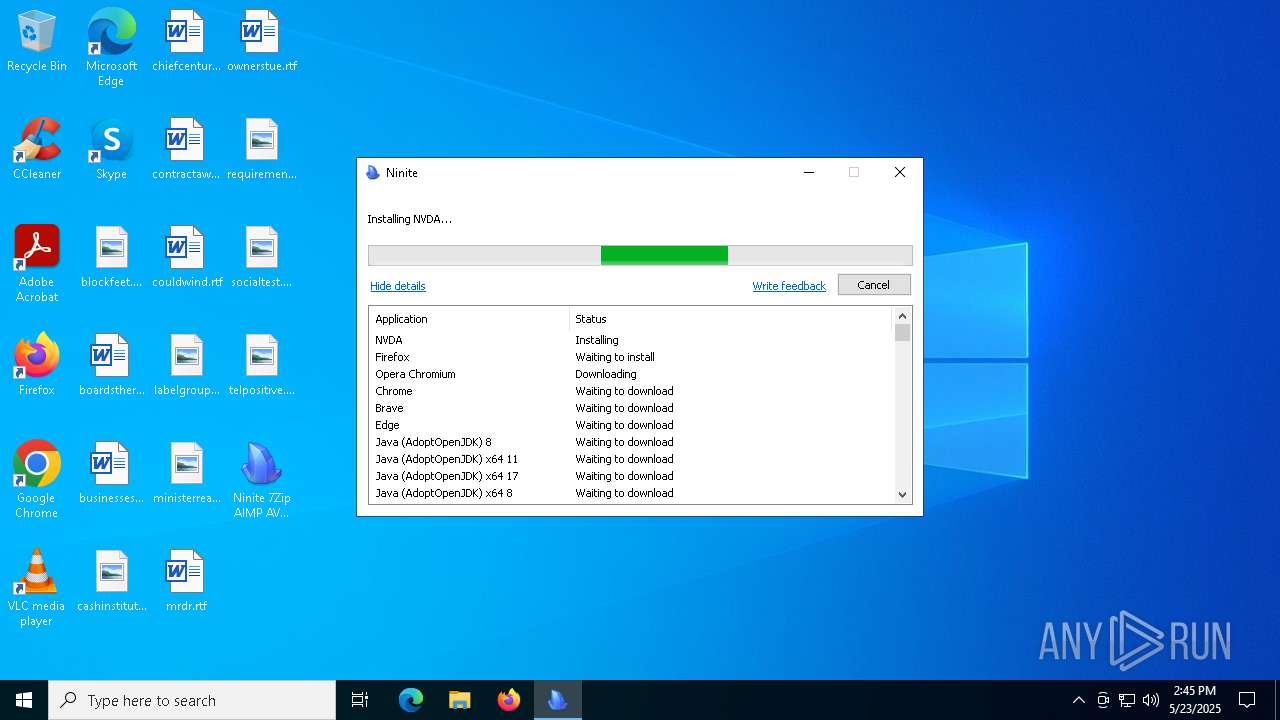Open the CCleaner desktop shortcut
This screenshot has height=720, width=1280.
click(x=37, y=150)
